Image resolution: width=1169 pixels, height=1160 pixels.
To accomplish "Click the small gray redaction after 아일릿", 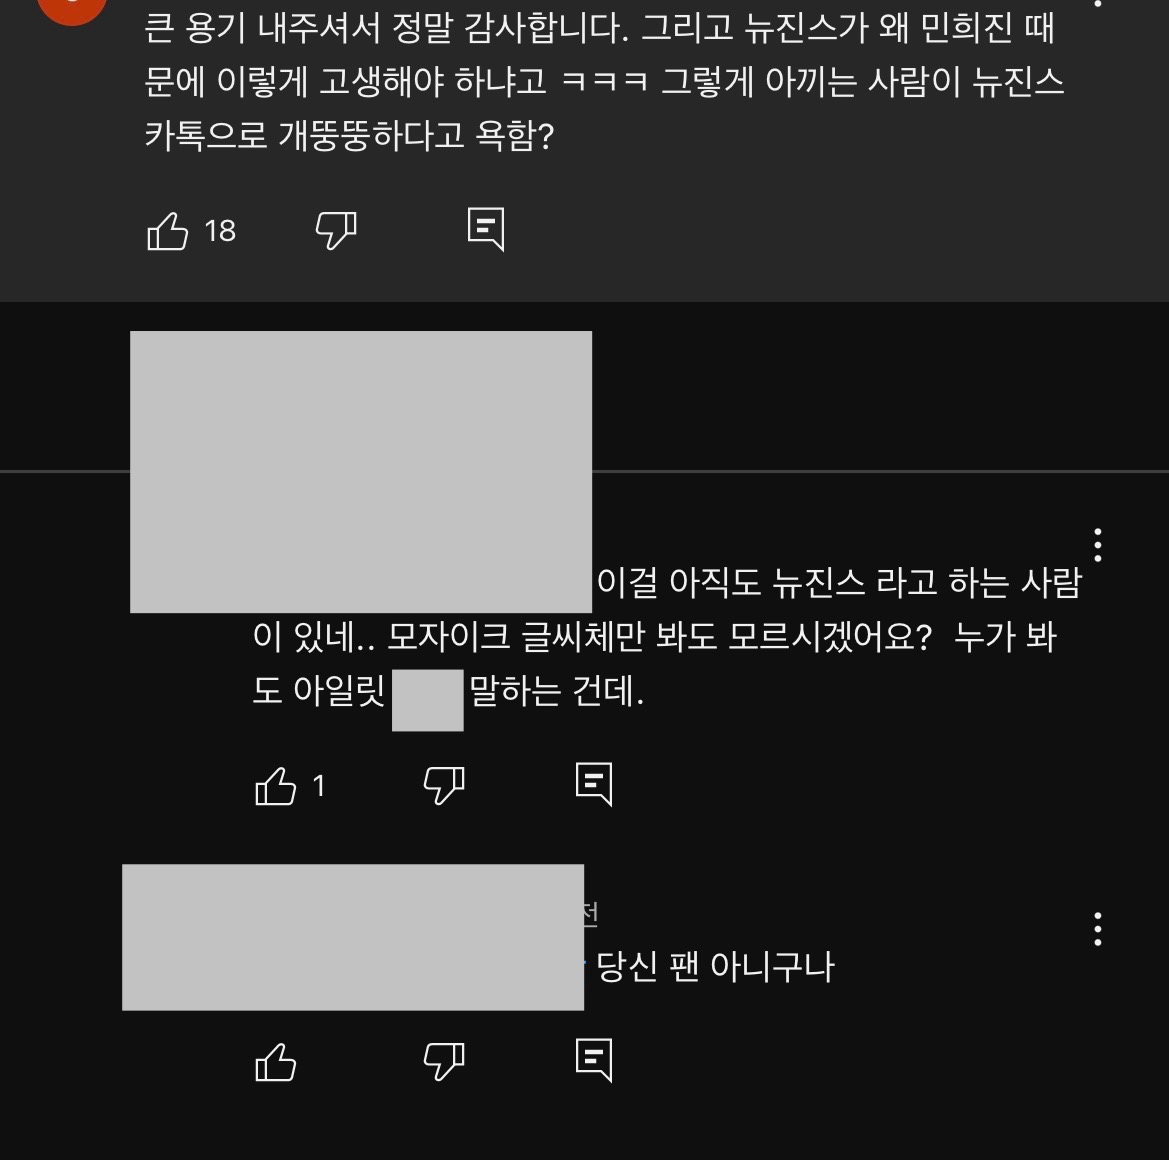I will (x=428, y=700).
